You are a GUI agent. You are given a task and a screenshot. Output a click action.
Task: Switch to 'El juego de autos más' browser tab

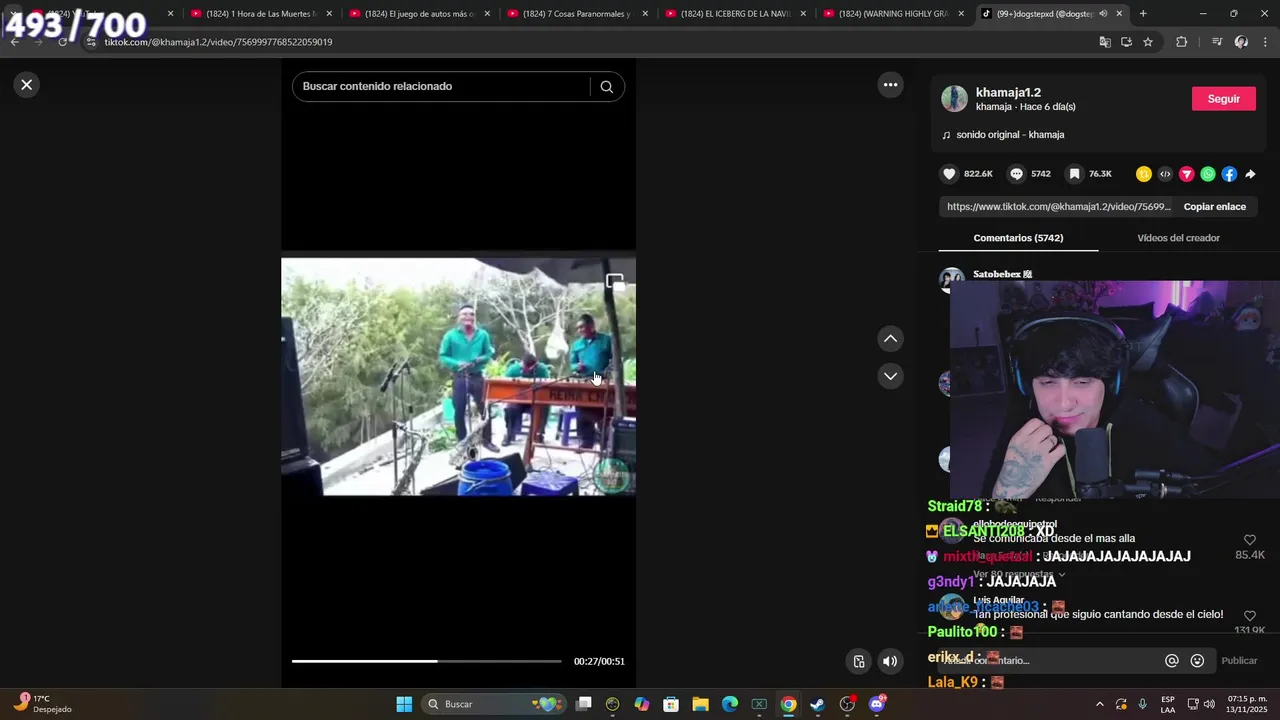[419, 14]
